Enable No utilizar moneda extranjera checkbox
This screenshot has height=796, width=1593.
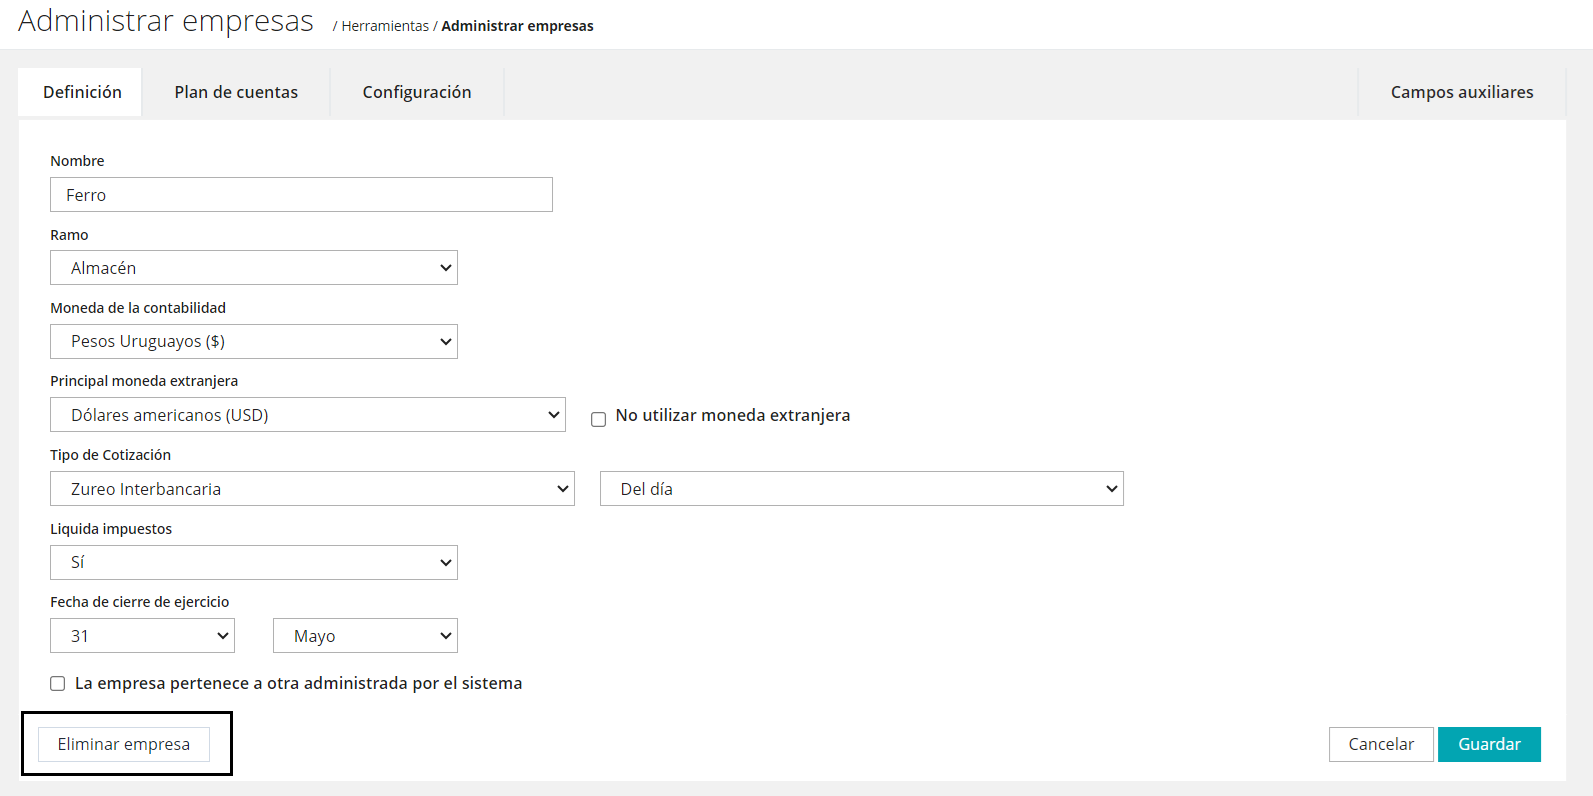599,419
